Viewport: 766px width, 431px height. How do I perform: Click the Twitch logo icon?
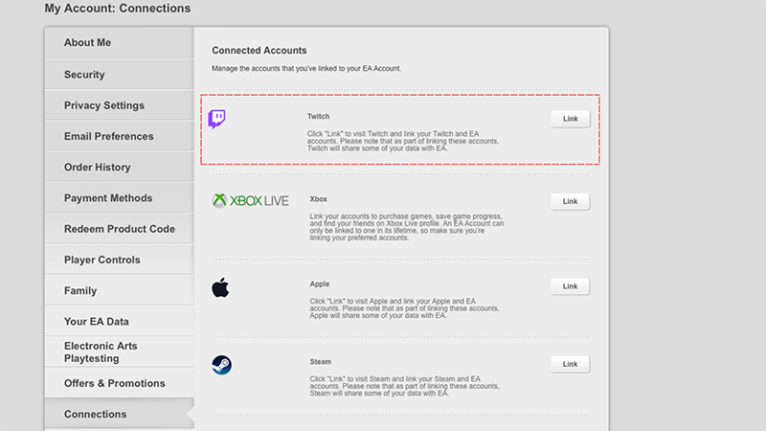(217, 119)
